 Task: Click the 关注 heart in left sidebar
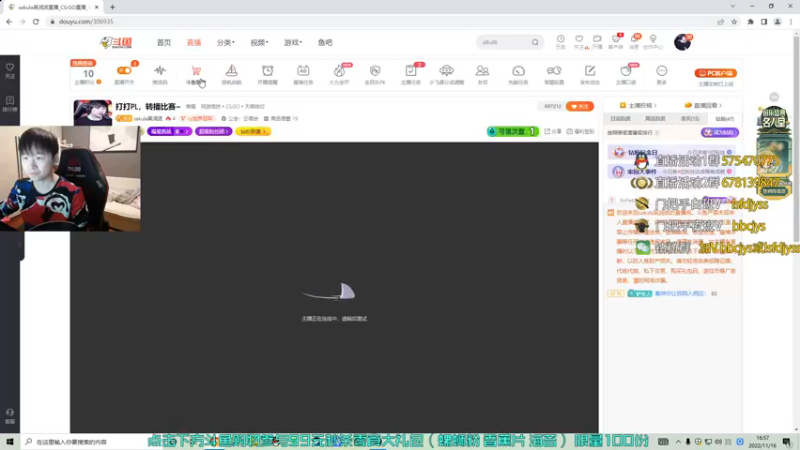click(10, 70)
